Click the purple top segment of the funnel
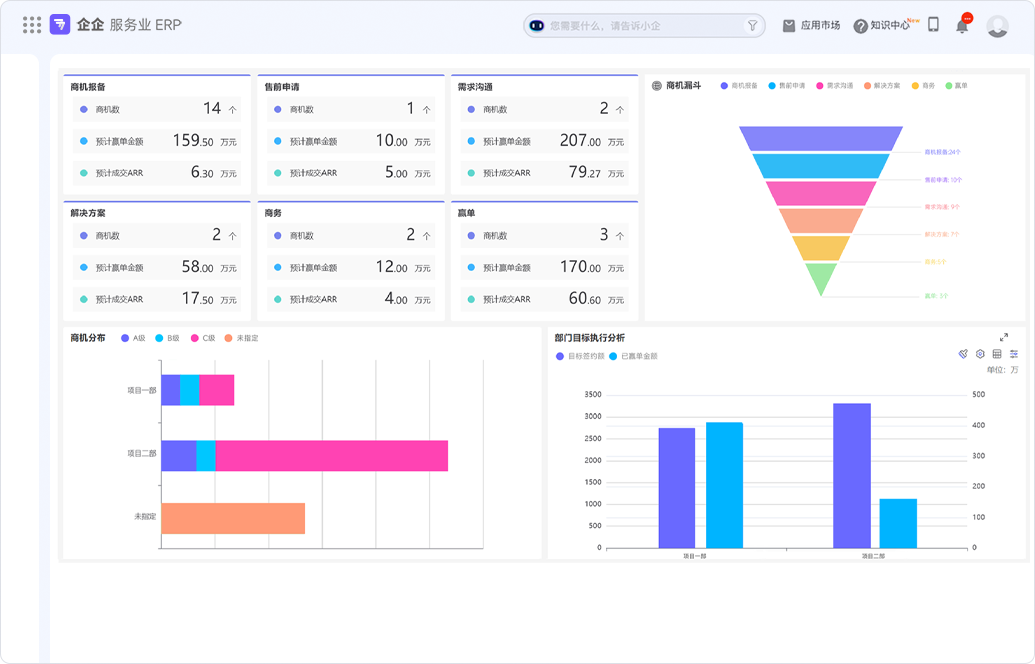The width and height of the screenshot is (1035, 664). click(x=820, y=138)
